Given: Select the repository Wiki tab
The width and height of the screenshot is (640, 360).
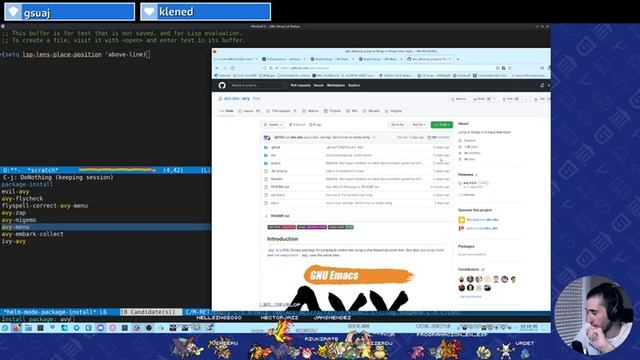Looking at the screenshot, I should 352,111.
